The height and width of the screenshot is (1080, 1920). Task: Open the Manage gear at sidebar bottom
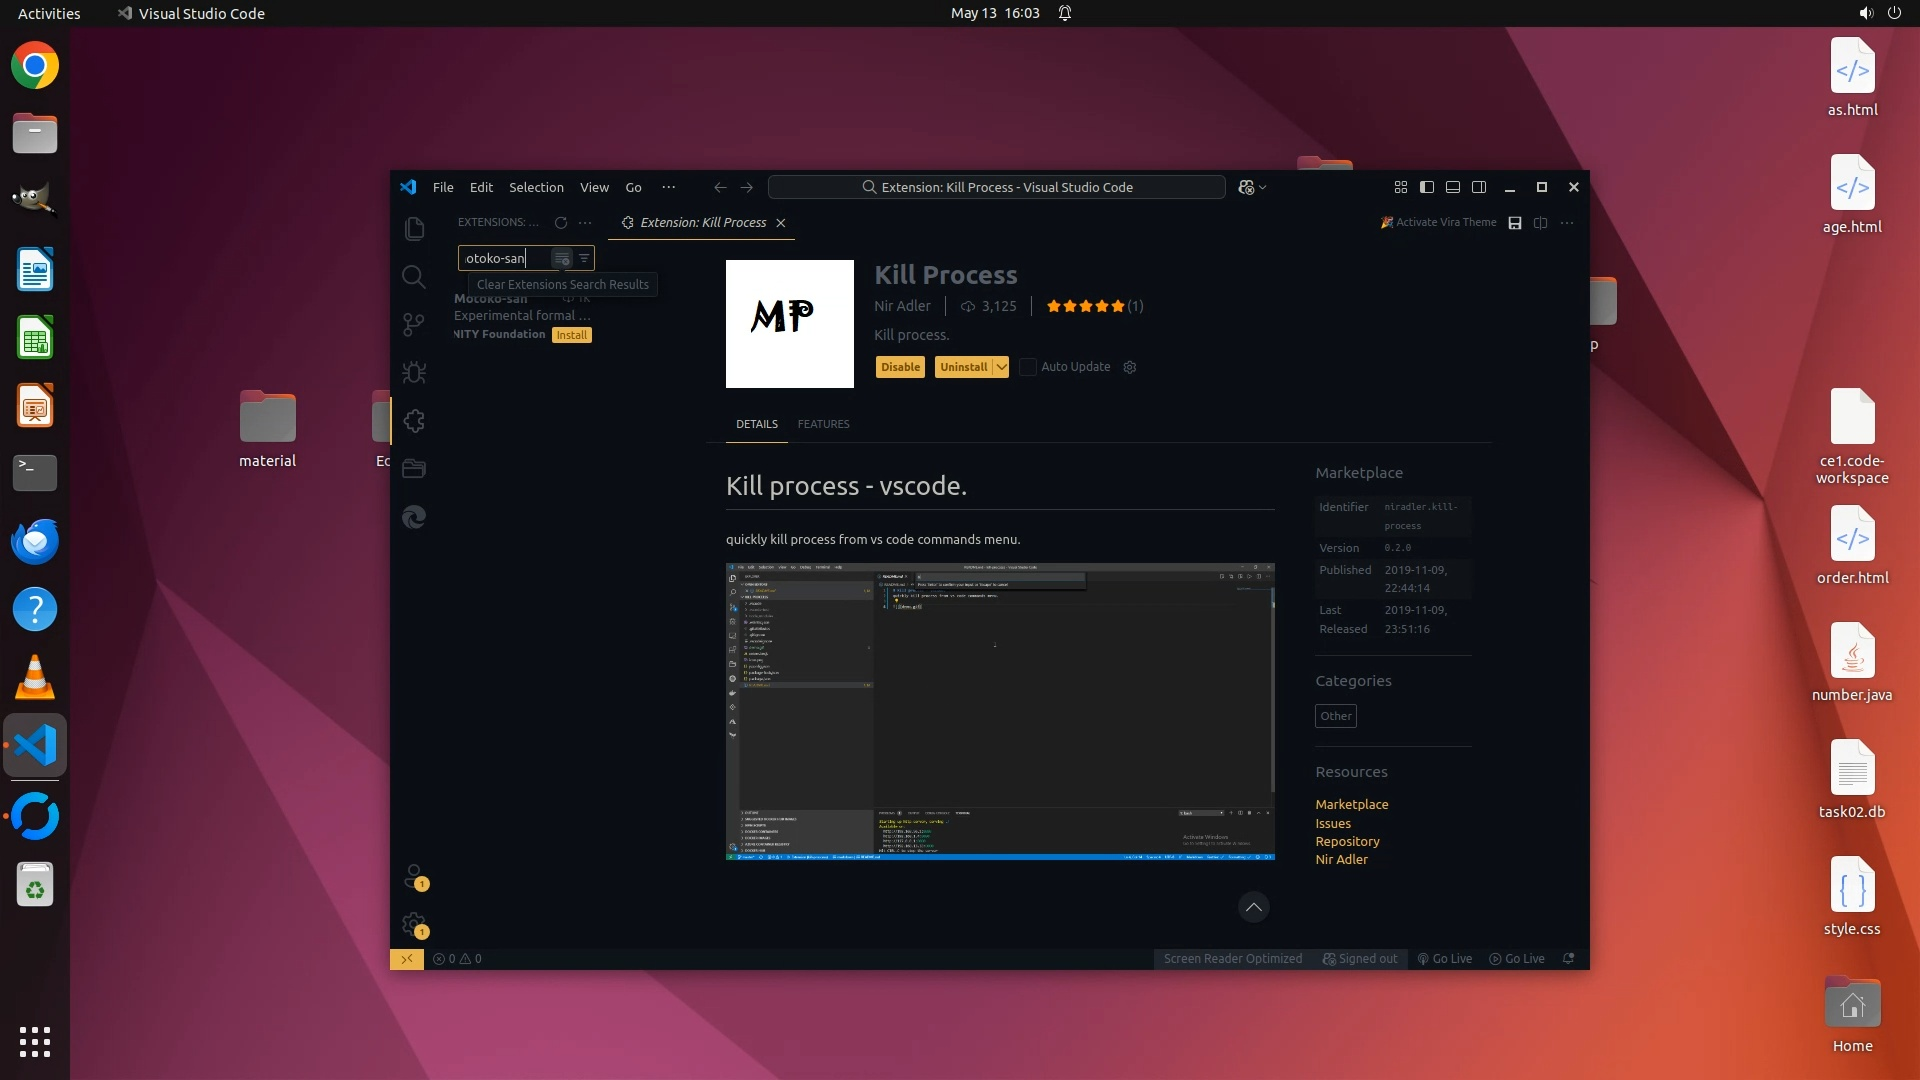(414, 925)
